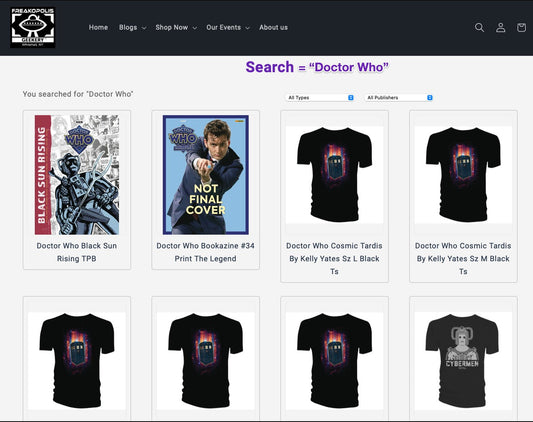533x422 pixels.
Task: Click the 'You searched for "Doctor Who"' text
Action: 78,94
